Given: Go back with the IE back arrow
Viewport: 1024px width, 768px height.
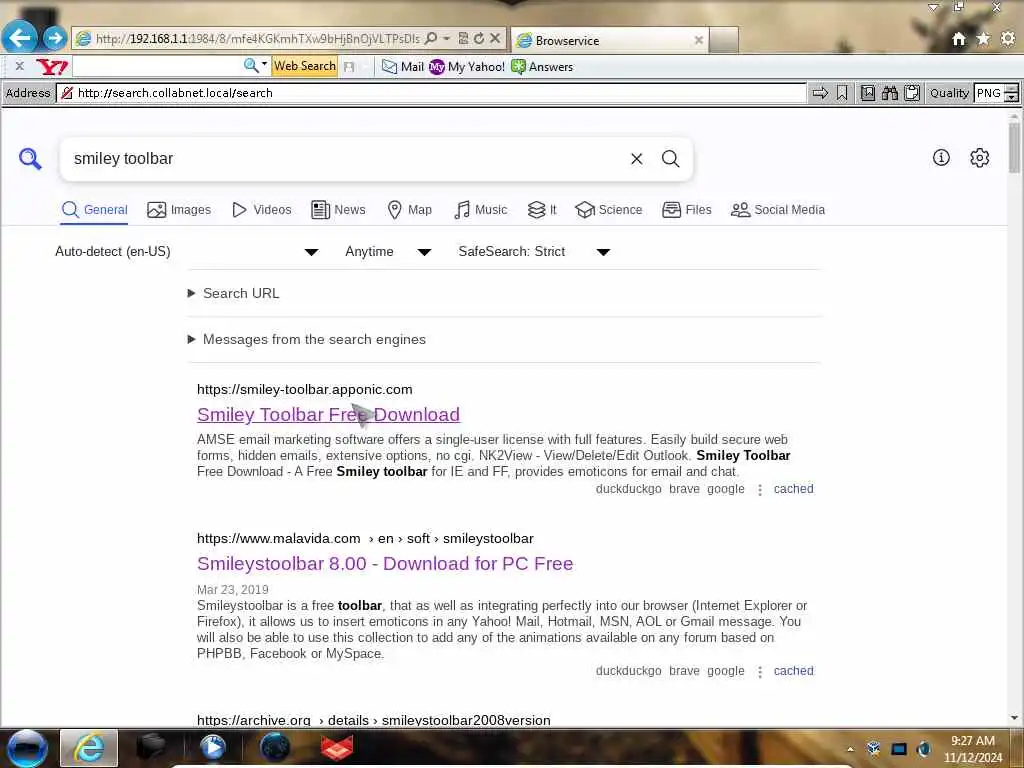Looking at the screenshot, I should (x=20, y=37).
